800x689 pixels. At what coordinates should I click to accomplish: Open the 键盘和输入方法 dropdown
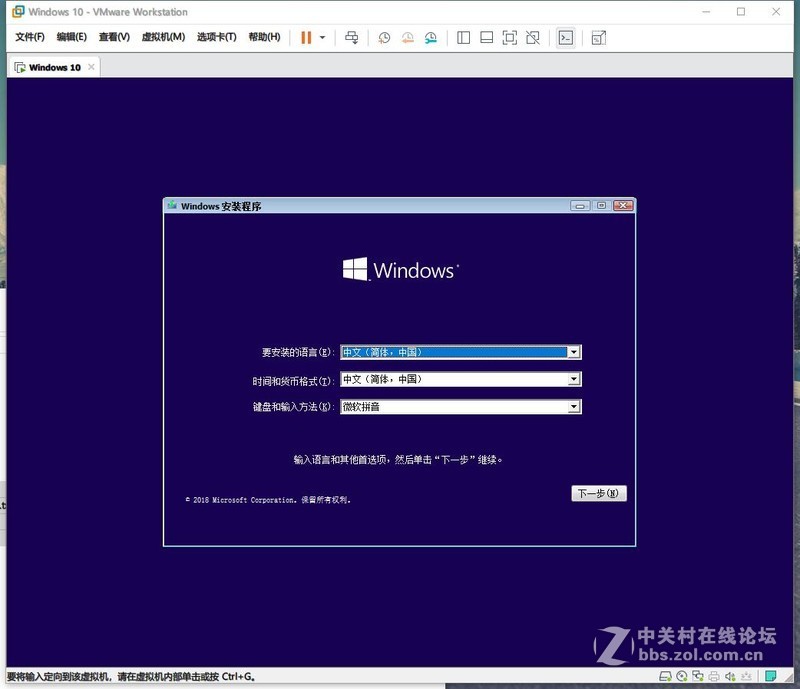[x=574, y=406]
